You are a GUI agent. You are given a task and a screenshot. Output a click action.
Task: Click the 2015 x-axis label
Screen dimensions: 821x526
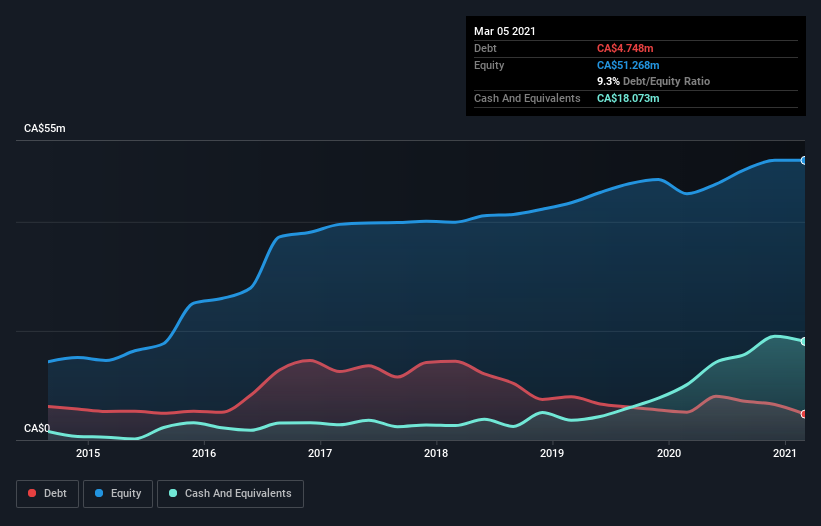tap(88, 453)
